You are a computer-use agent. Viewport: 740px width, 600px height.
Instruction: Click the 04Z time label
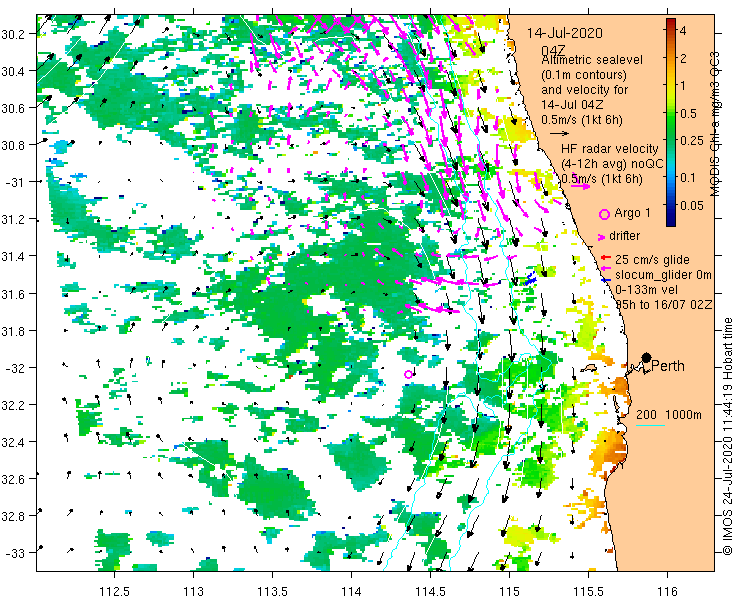point(555,51)
